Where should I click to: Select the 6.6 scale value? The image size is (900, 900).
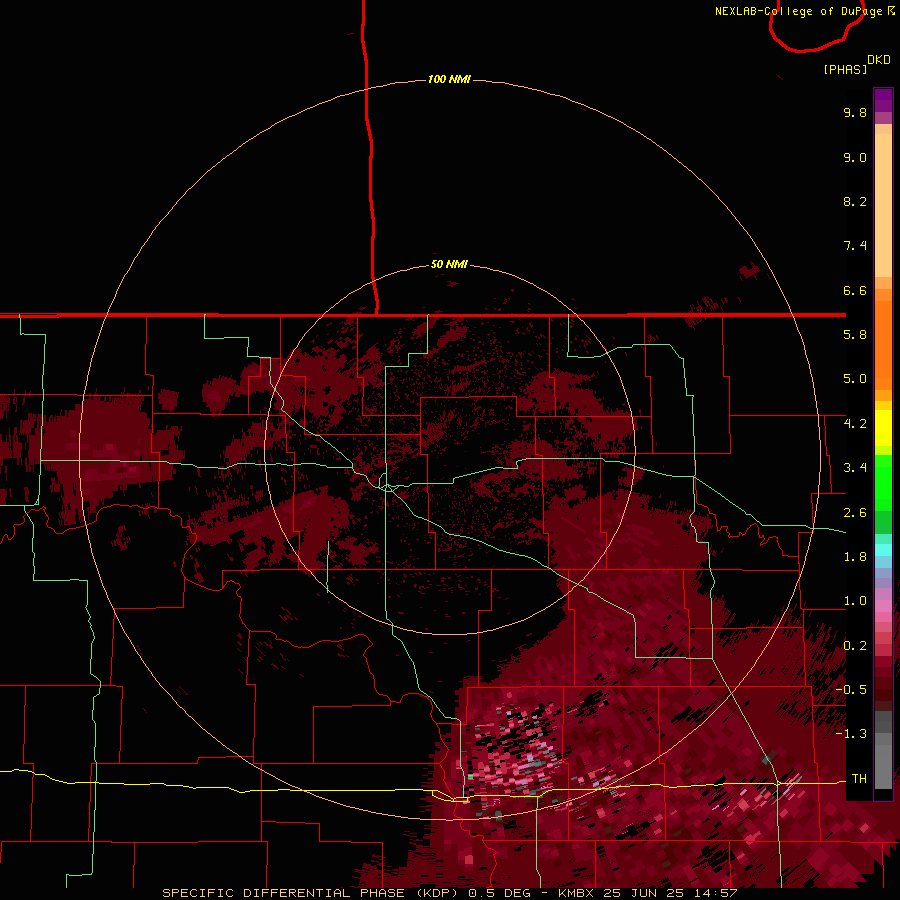(855, 290)
